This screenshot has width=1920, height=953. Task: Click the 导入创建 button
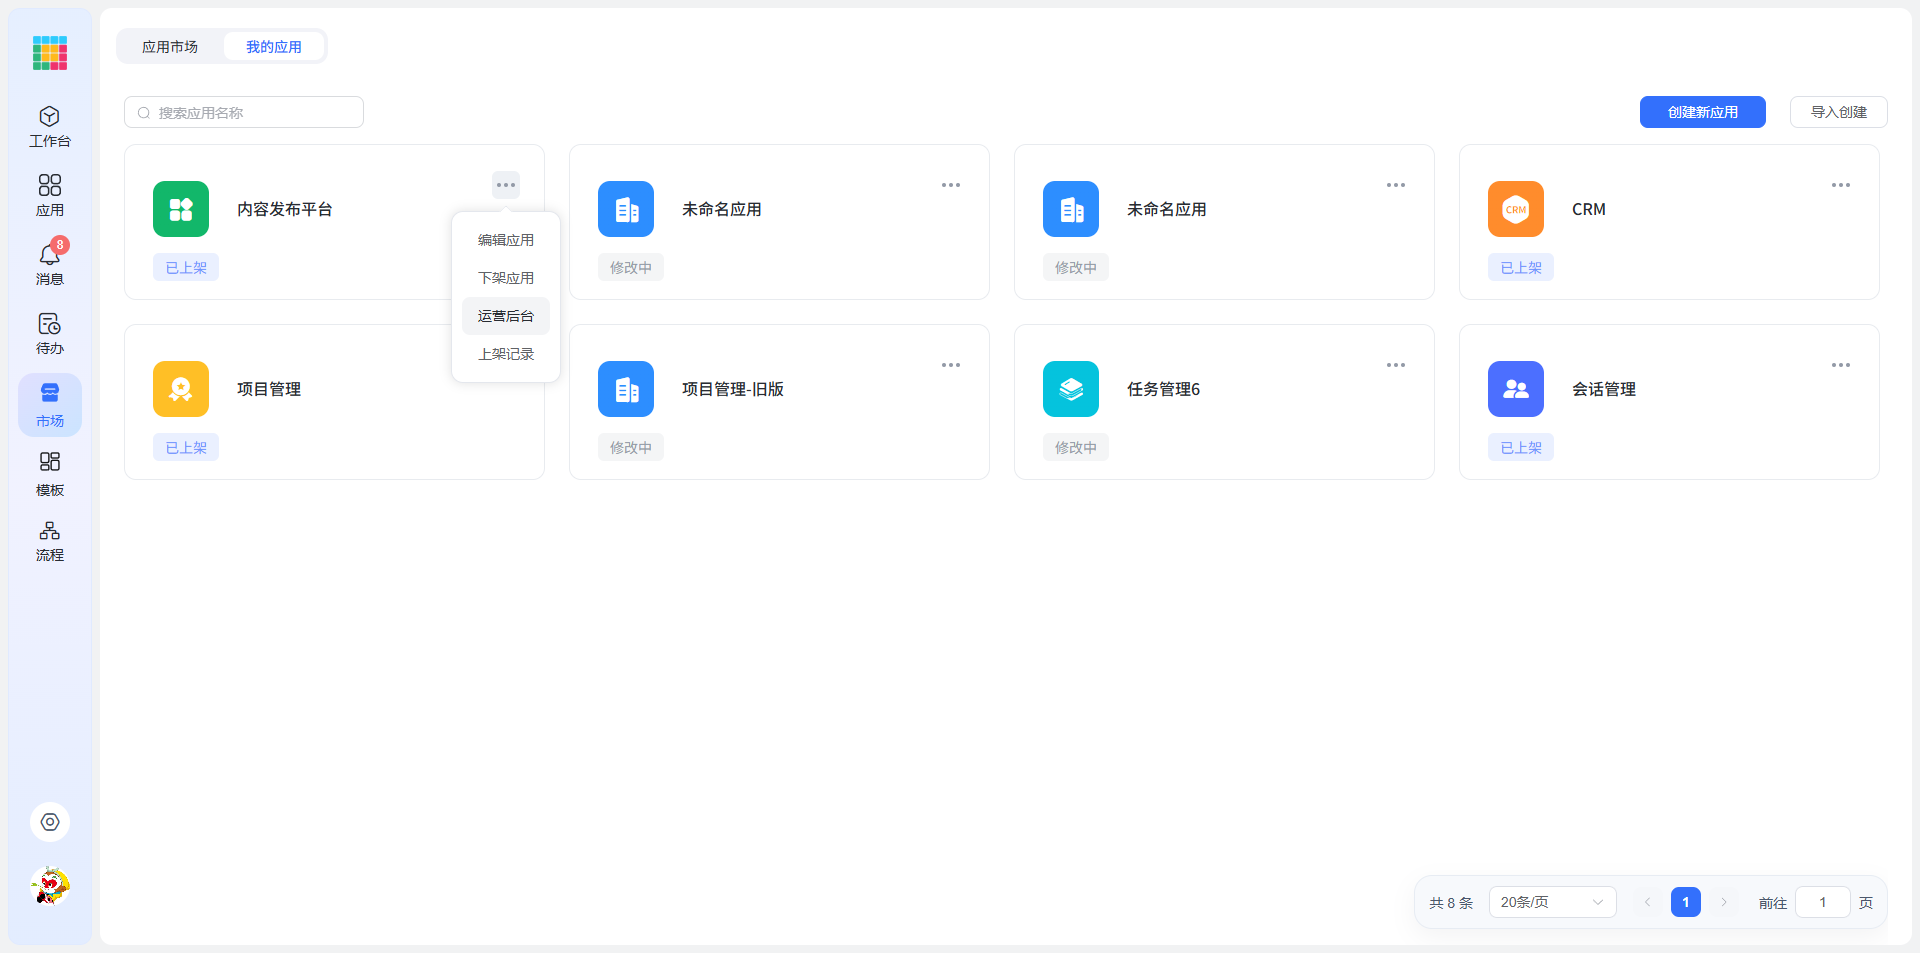click(1839, 112)
